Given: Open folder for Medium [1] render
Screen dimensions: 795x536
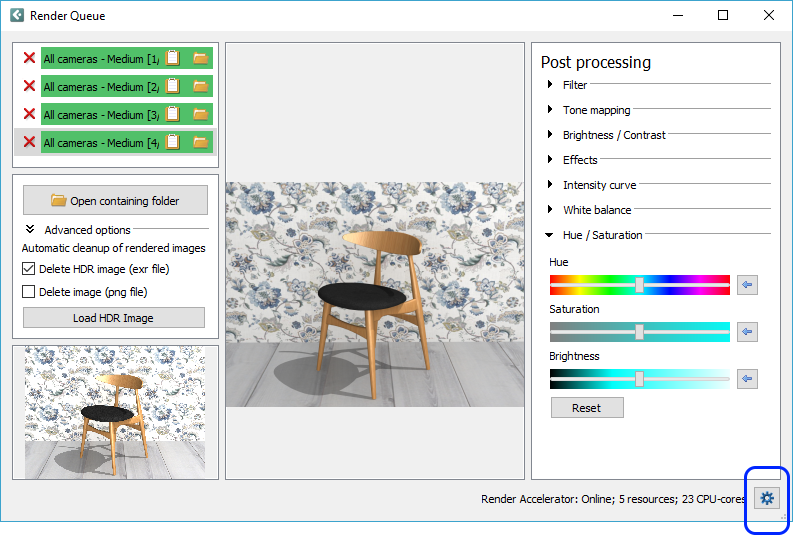Looking at the screenshot, I should [201, 58].
